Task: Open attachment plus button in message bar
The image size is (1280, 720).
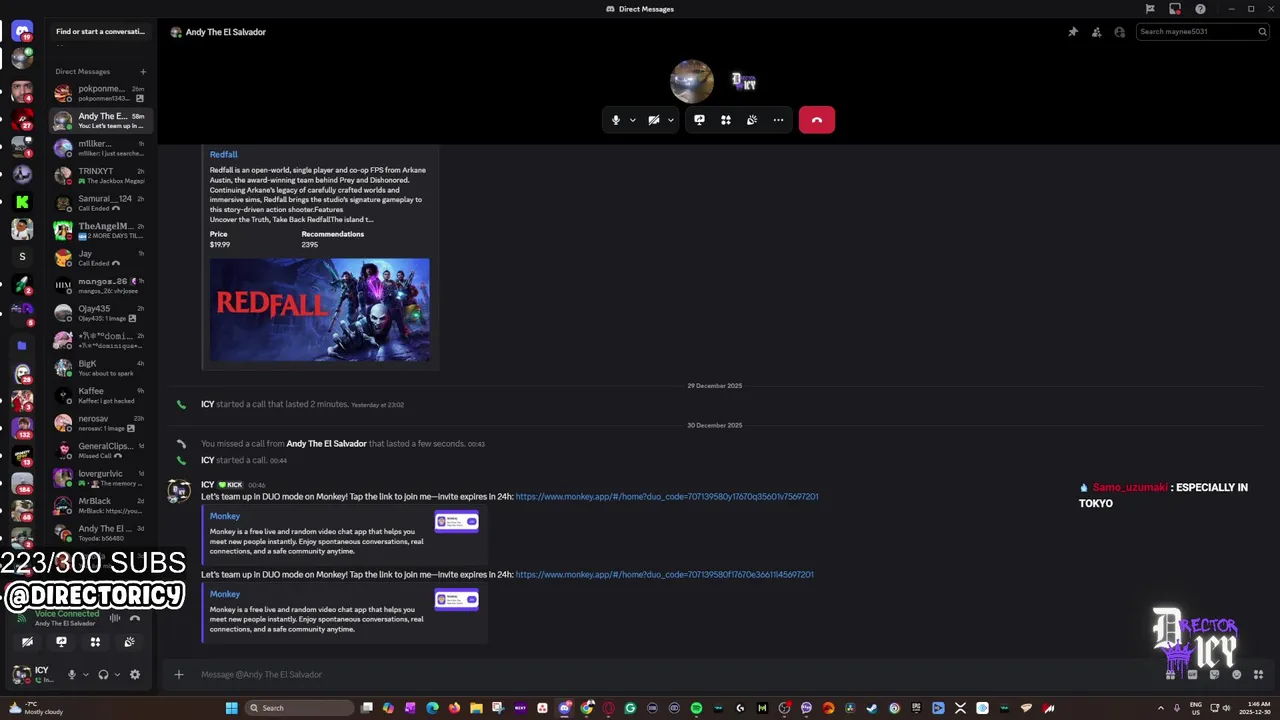Action: (x=179, y=675)
